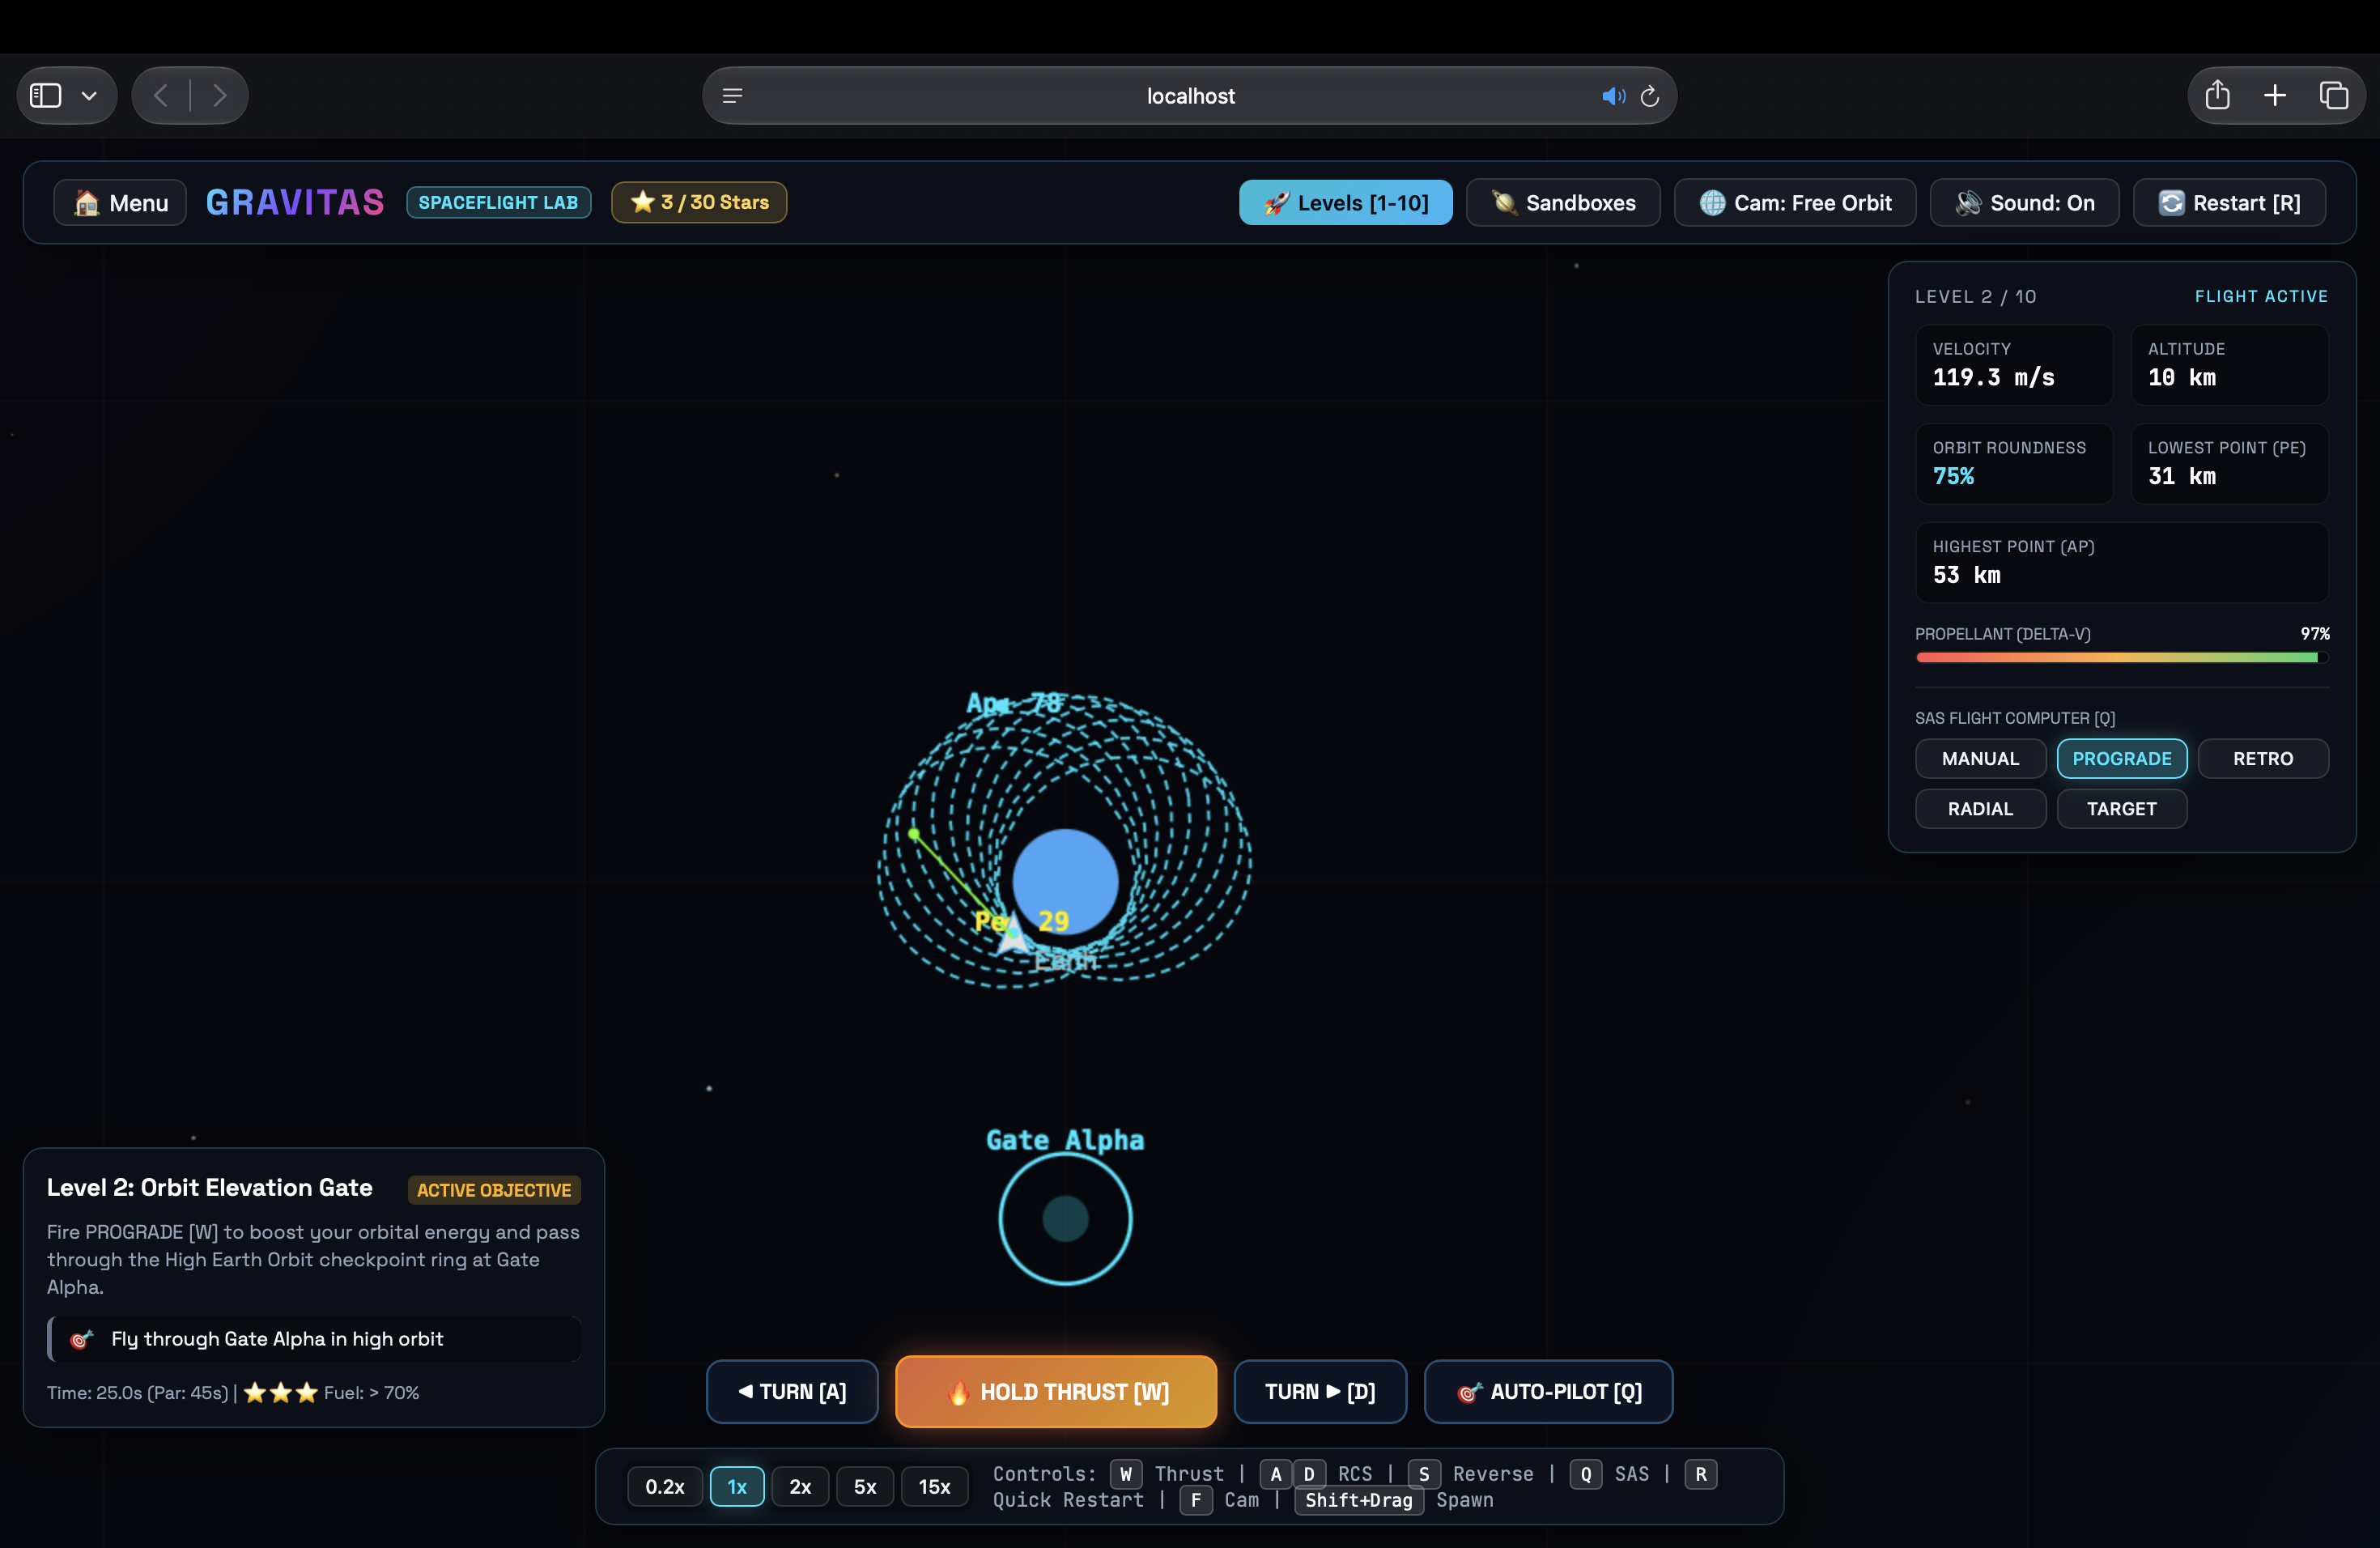Switch to the Sandboxes tab
The height and width of the screenshot is (1548, 2380).
coord(1563,203)
